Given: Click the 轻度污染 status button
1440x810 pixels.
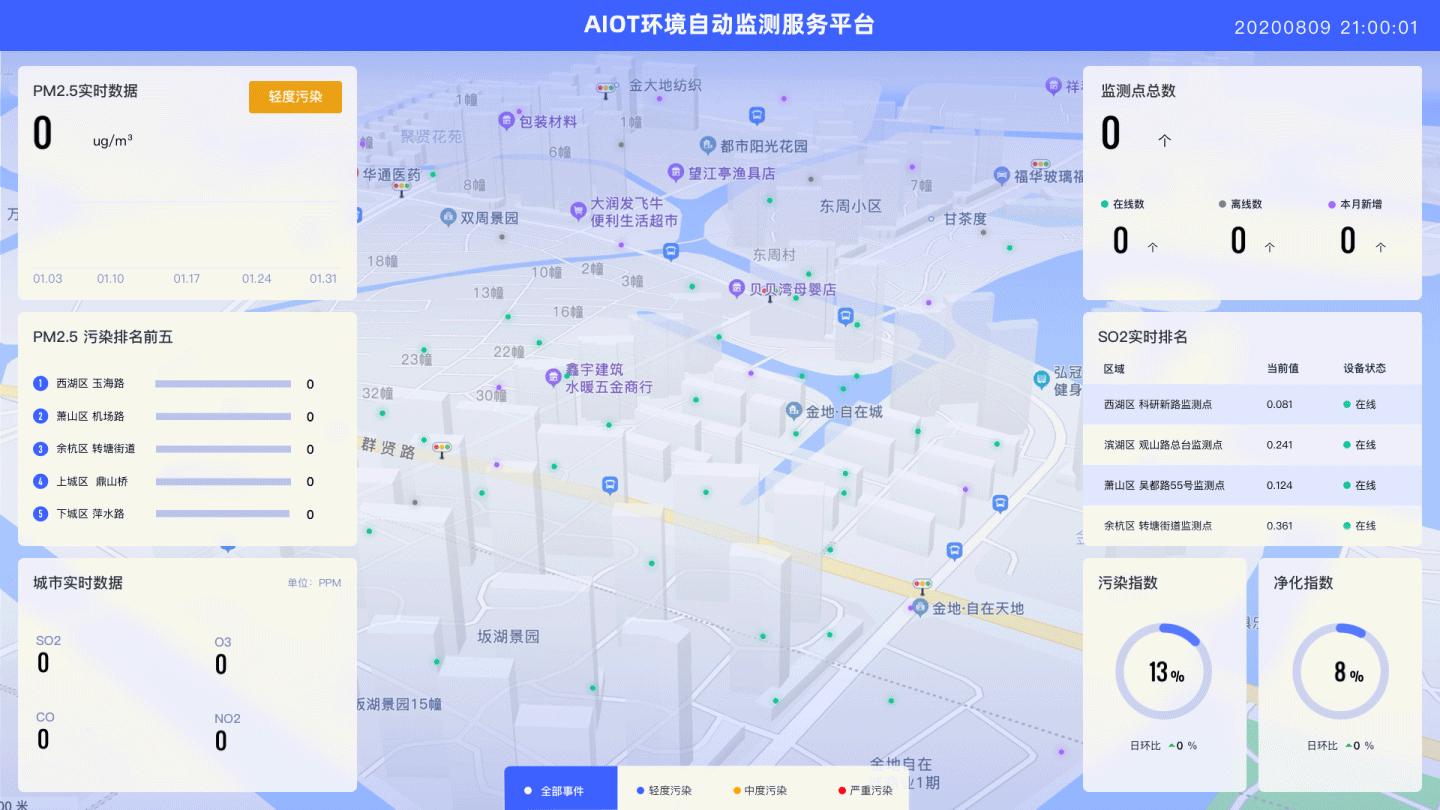Looking at the screenshot, I should coord(295,97).
